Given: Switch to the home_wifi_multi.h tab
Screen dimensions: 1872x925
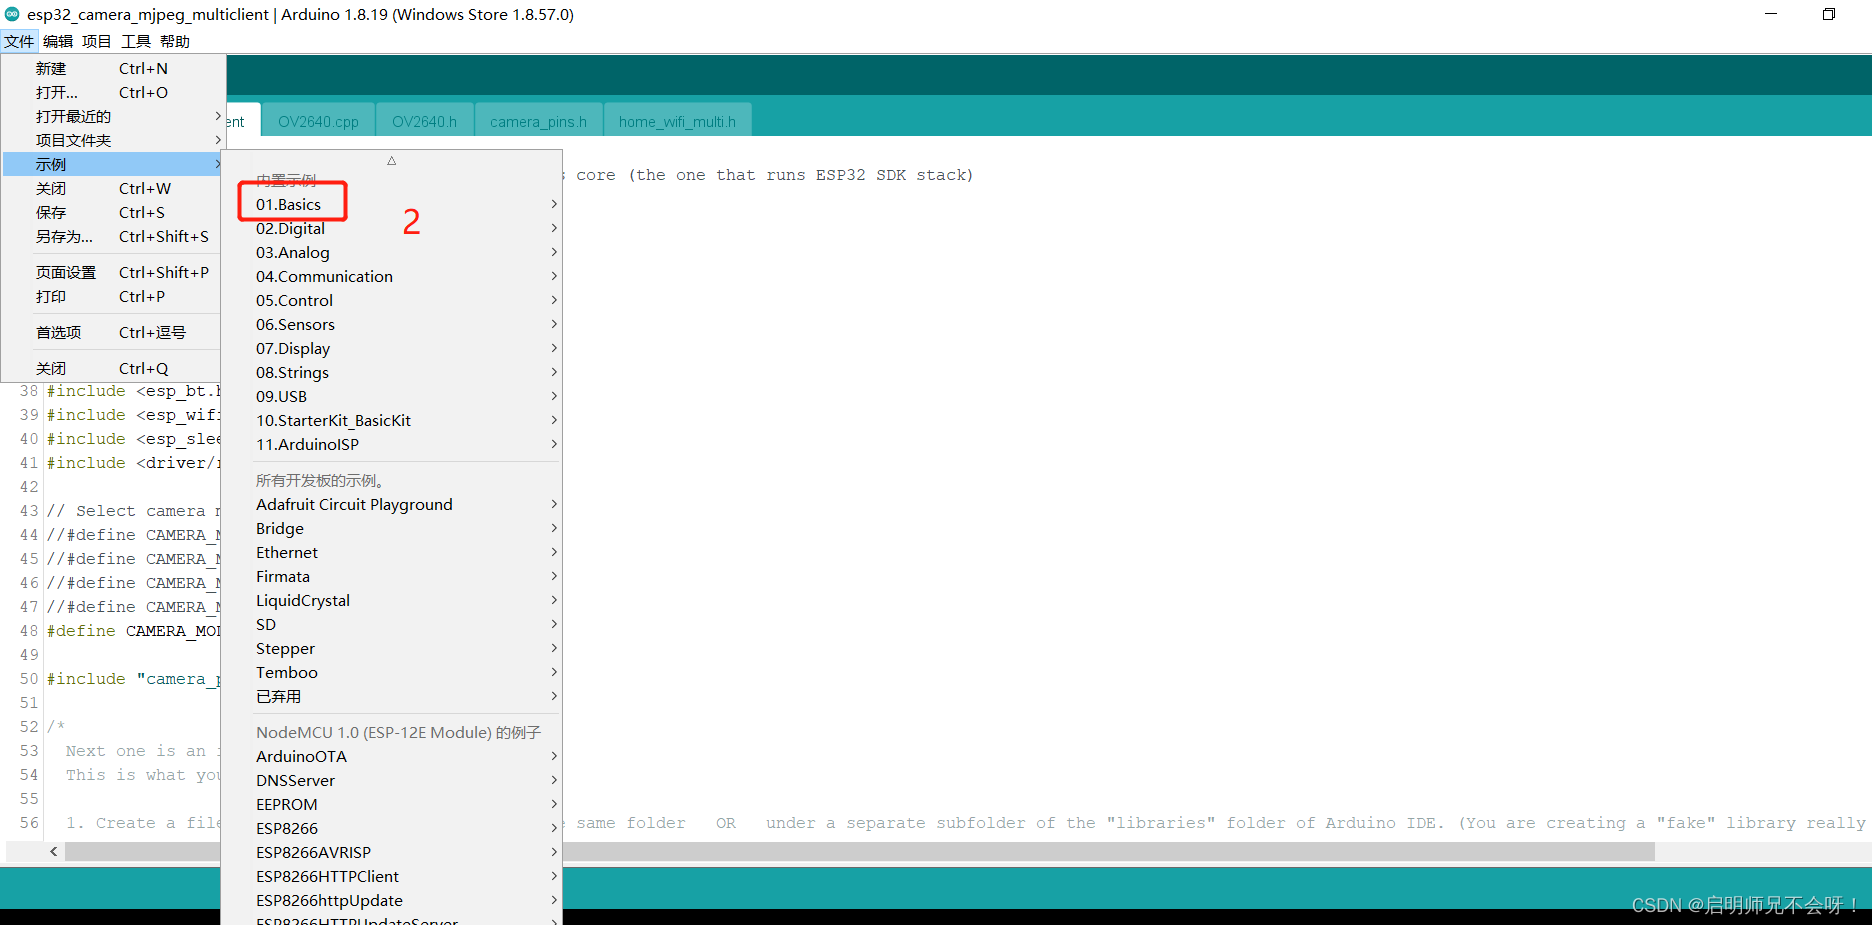Looking at the screenshot, I should (677, 121).
